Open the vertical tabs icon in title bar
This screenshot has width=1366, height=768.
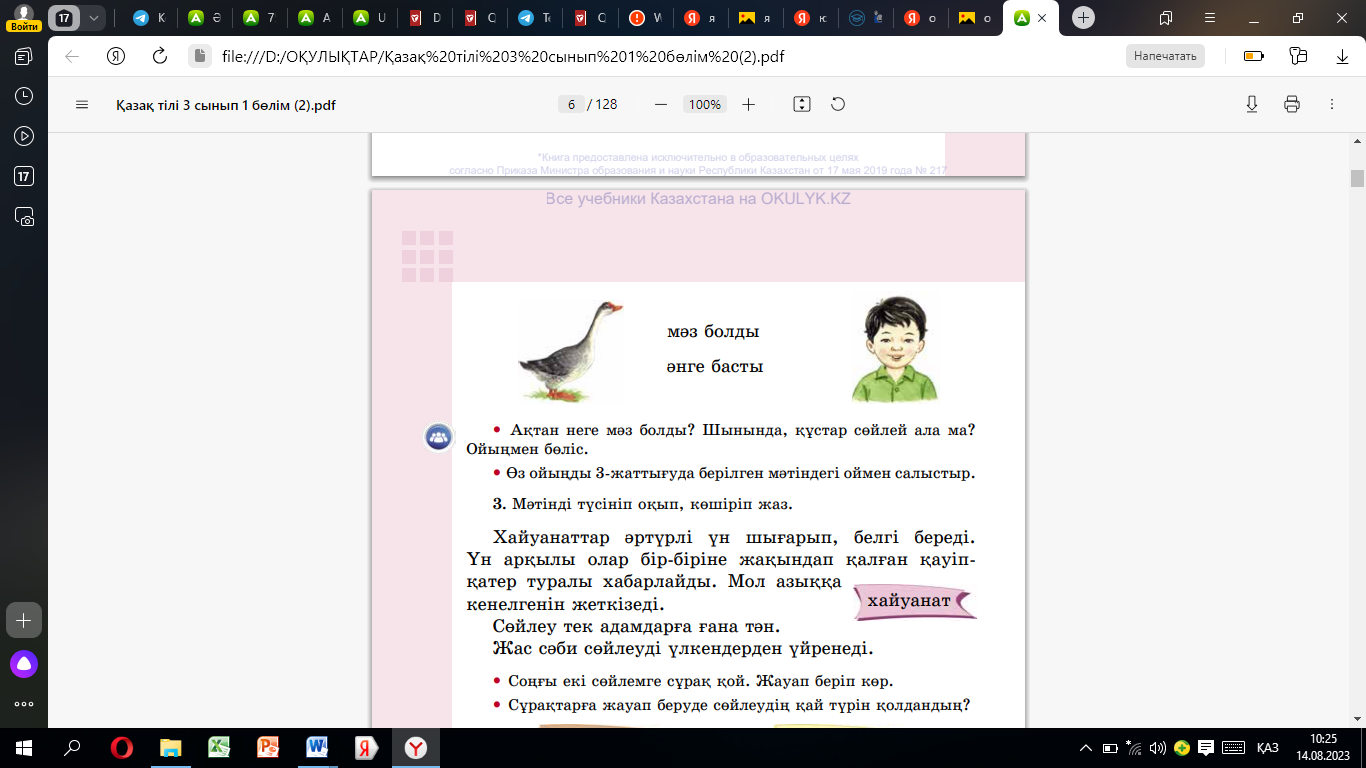point(1166,18)
